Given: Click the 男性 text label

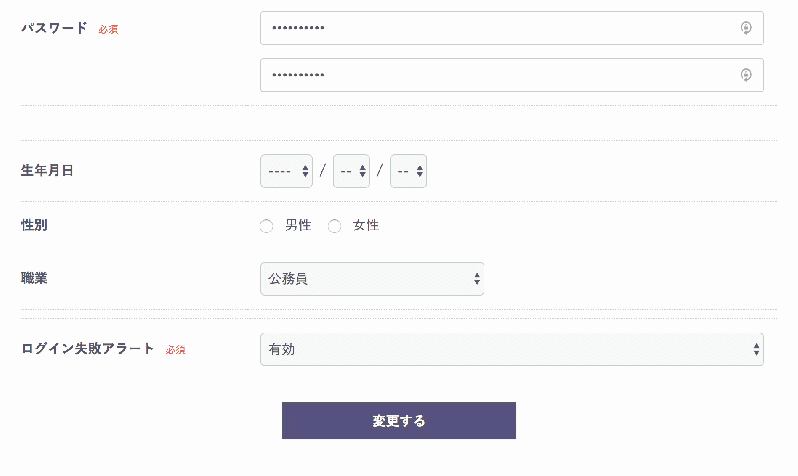Looking at the screenshot, I should [298, 225].
